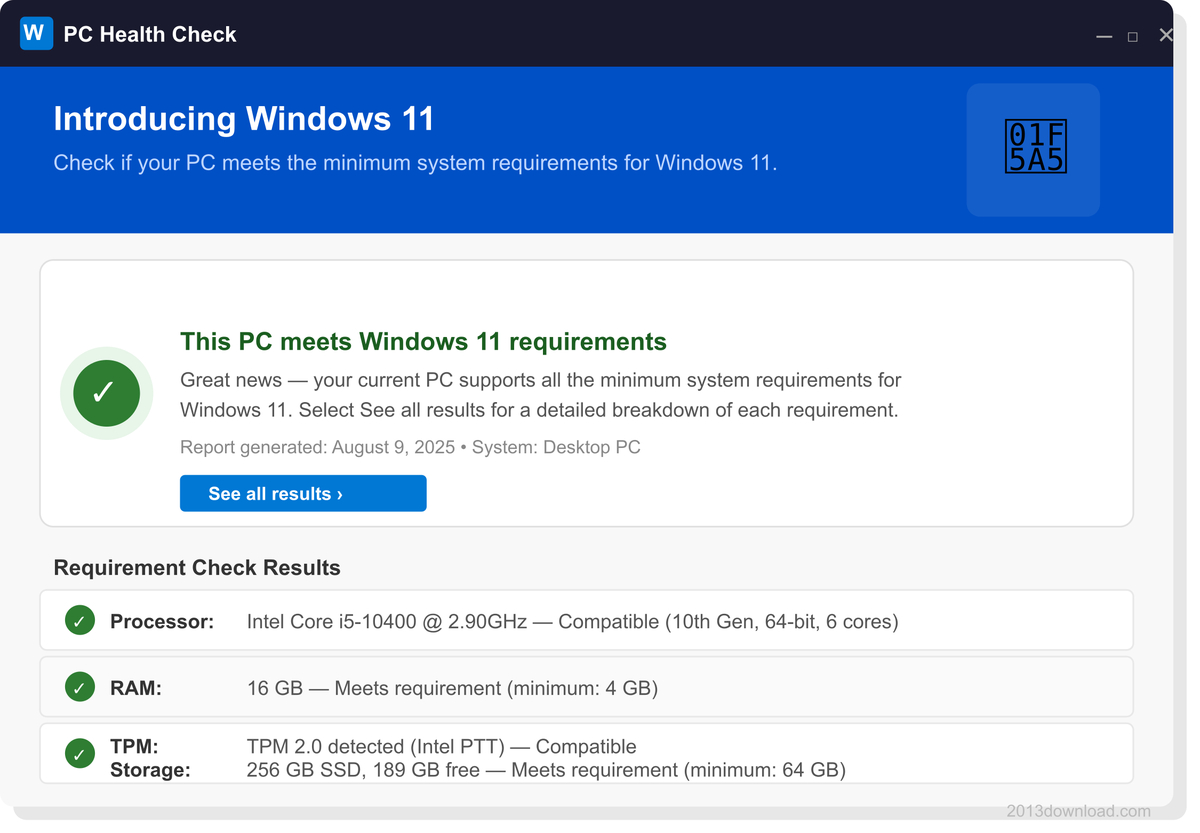Click the 256 GB SSD storage result
The width and height of the screenshot is (1200, 833).
click(x=546, y=770)
